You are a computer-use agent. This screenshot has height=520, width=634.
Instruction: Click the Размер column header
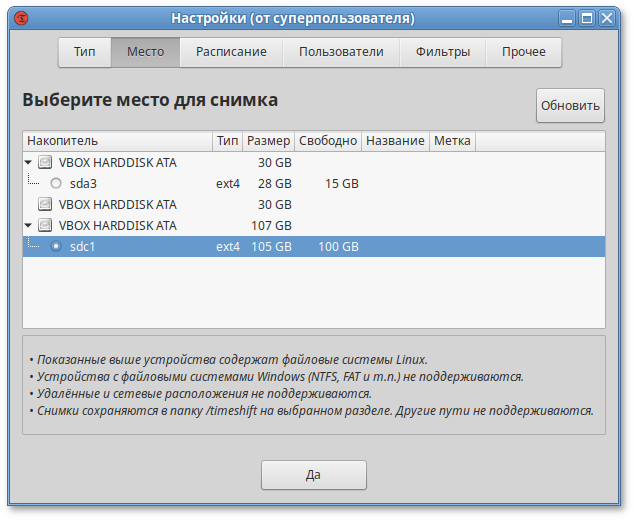tap(268, 141)
